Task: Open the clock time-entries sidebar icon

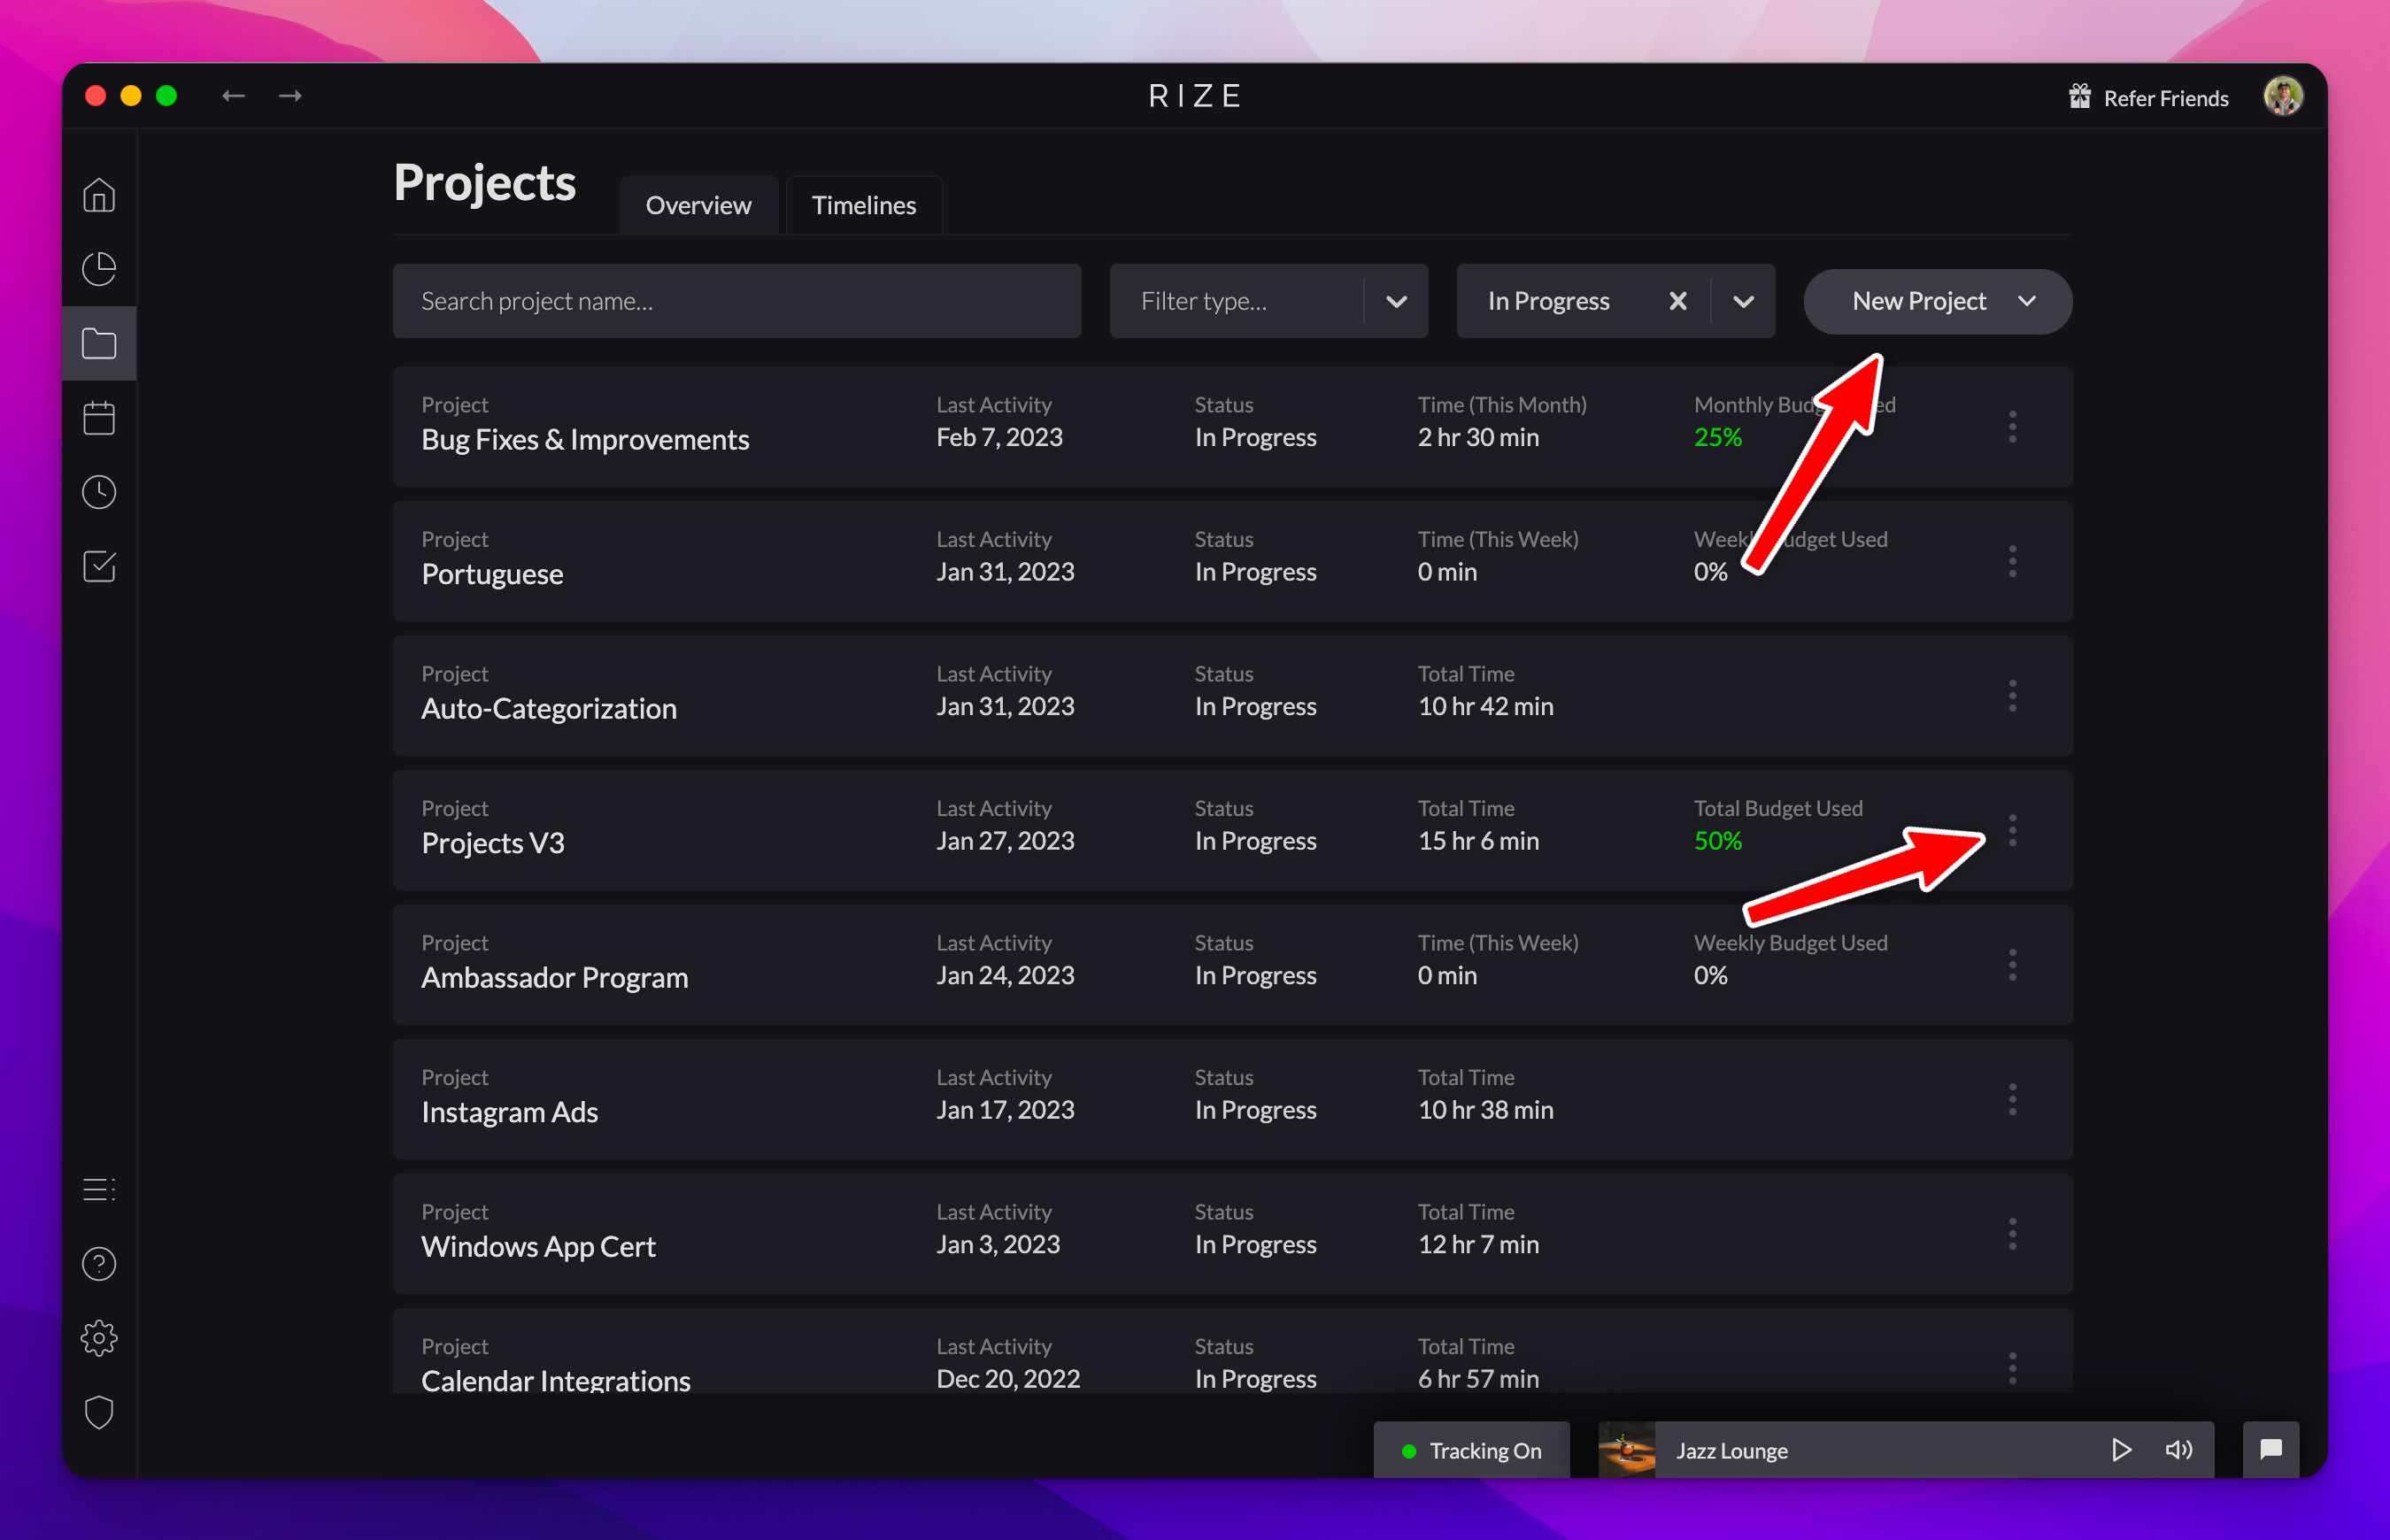Action: (99, 492)
